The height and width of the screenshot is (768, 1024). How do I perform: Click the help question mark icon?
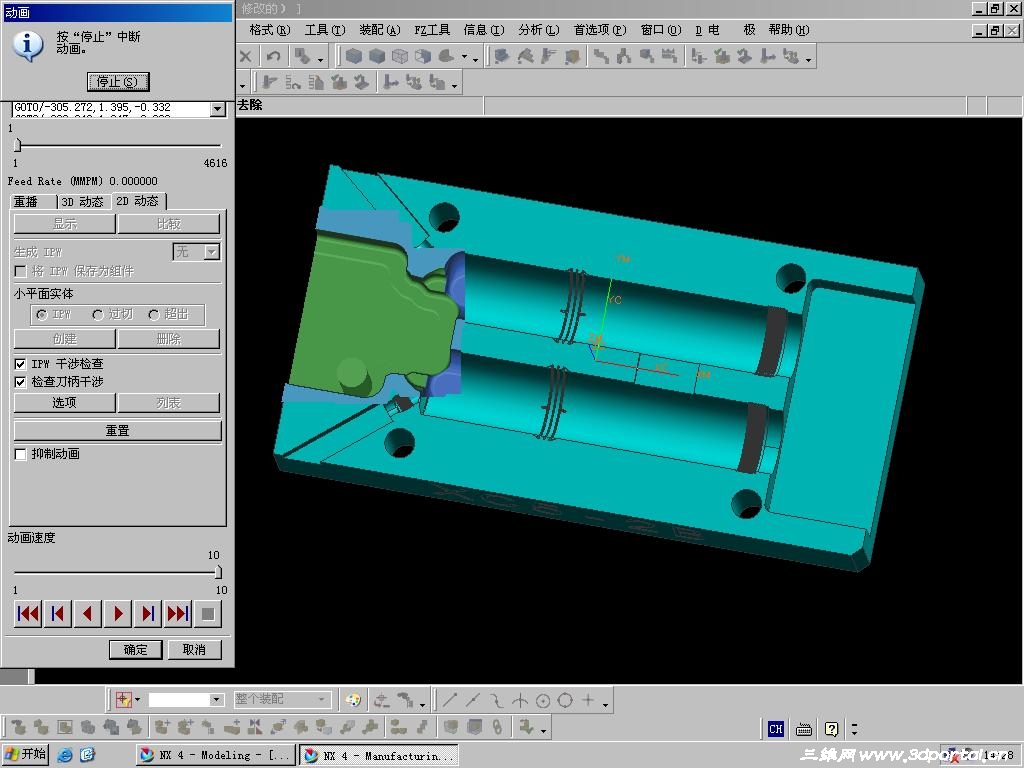(831, 729)
